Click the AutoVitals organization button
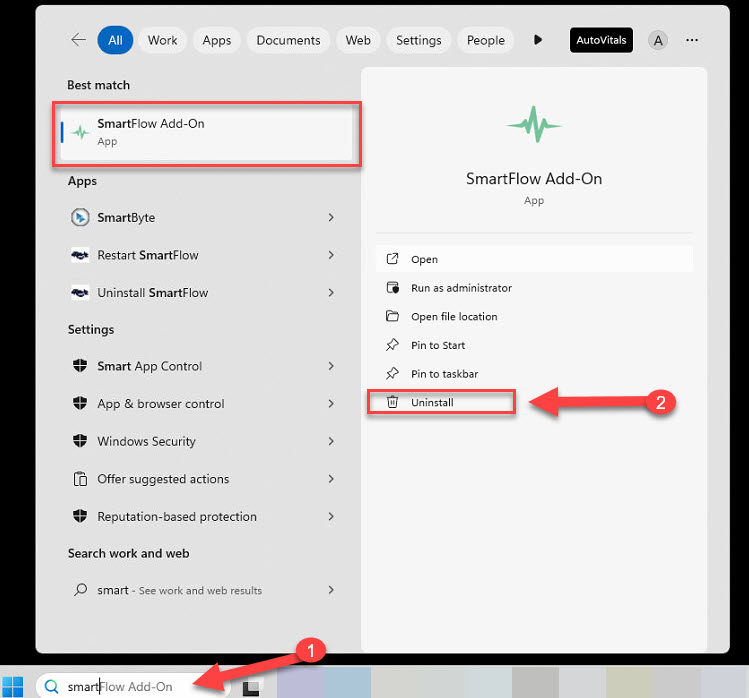 [x=601, y=40]
